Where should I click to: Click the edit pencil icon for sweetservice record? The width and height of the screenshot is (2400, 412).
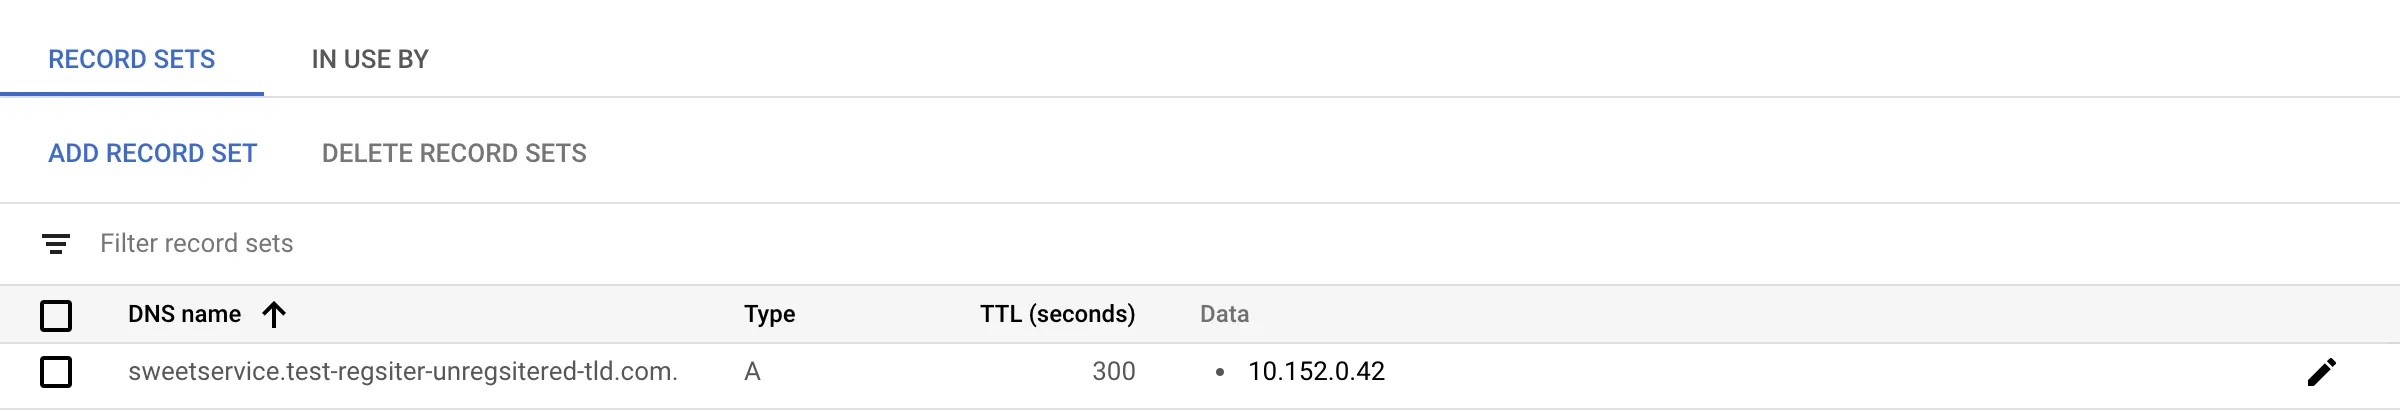click(x=2321, y=372)
